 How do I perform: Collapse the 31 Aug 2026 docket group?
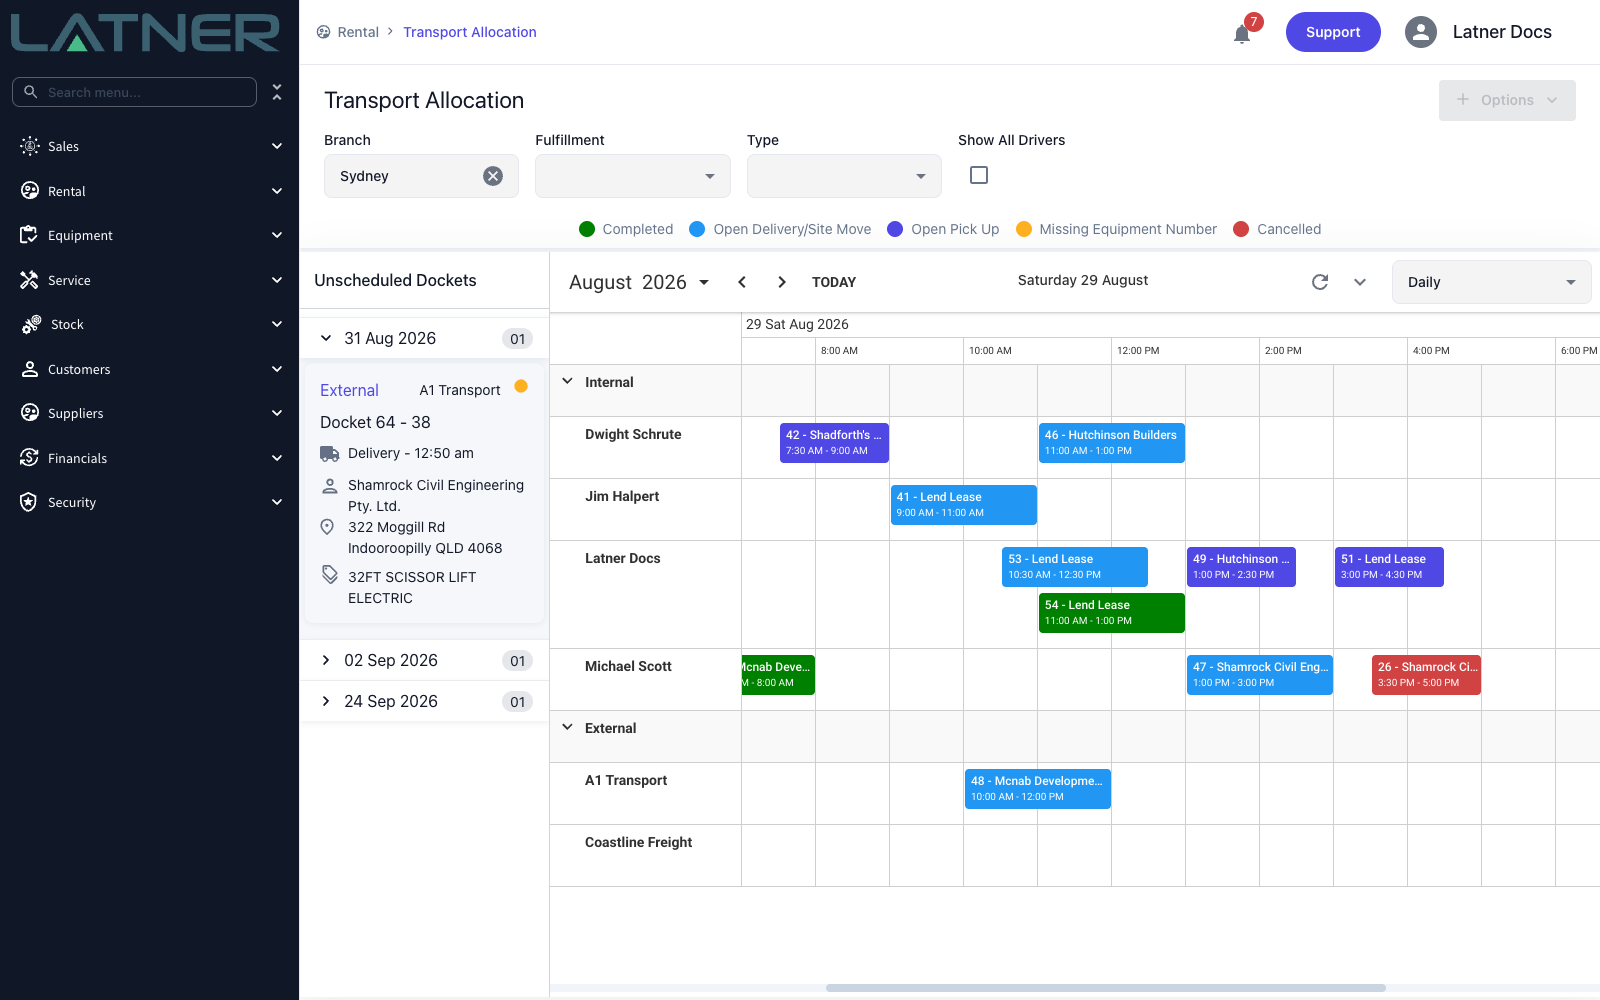pos(326,338)
